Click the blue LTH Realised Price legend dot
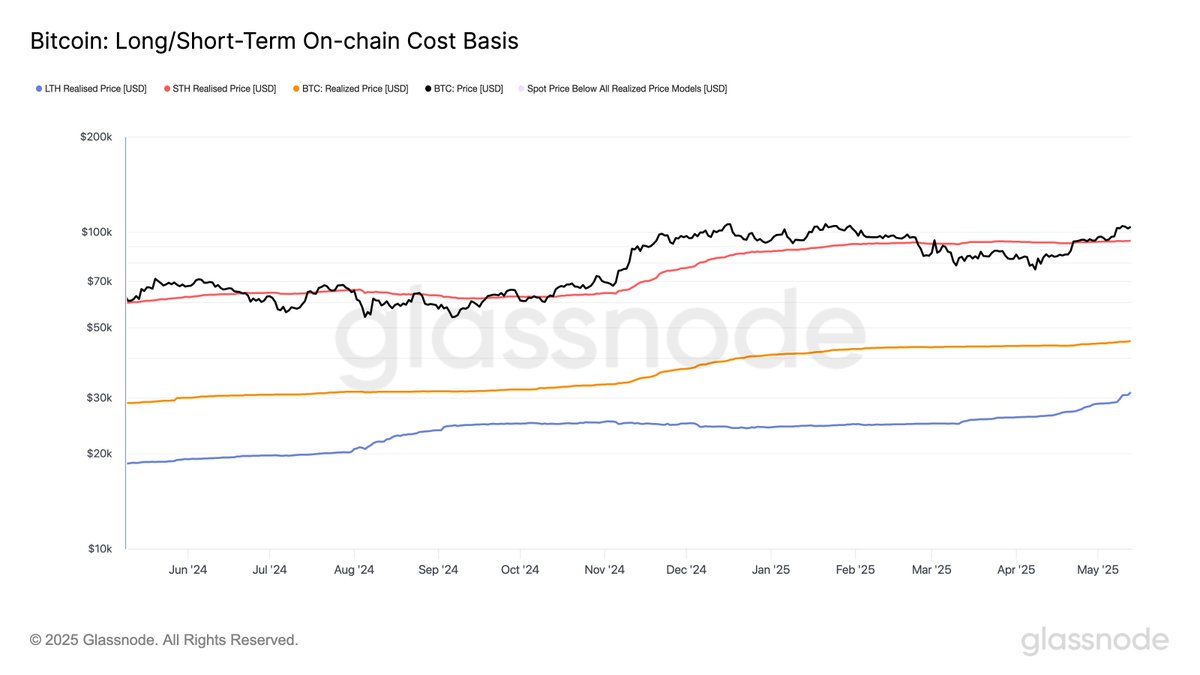 (x=38, y=89)
